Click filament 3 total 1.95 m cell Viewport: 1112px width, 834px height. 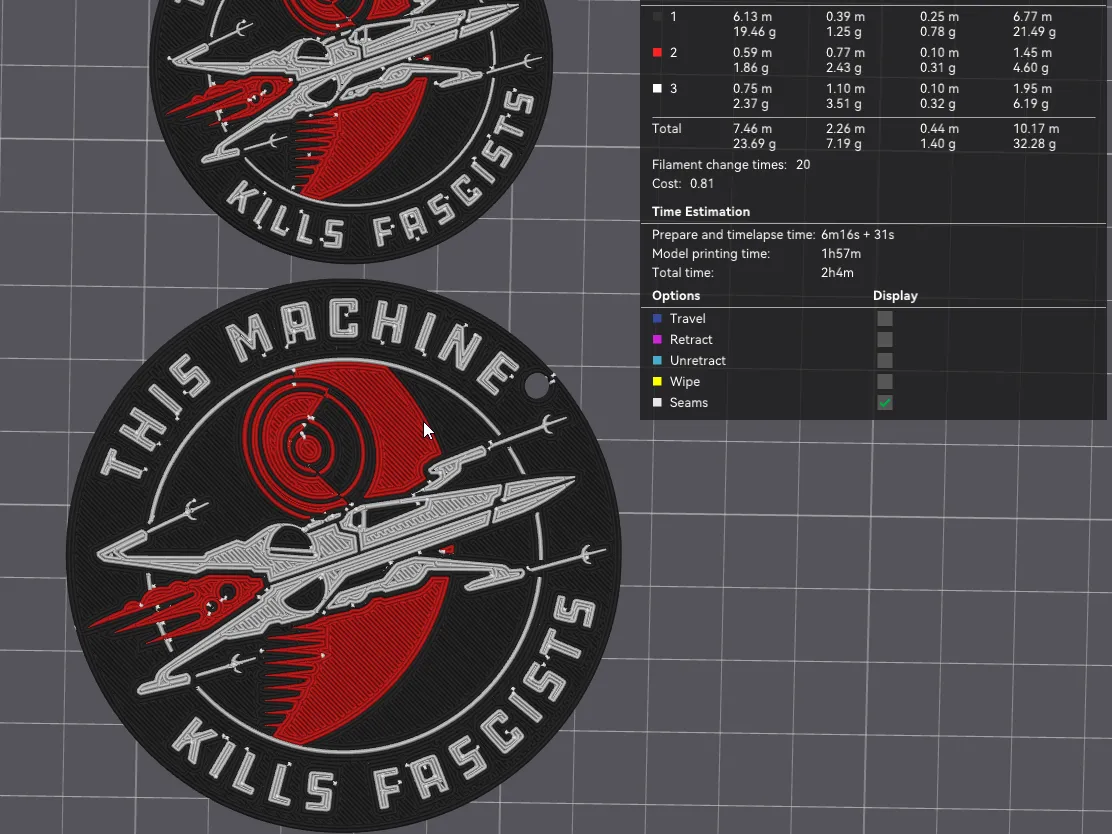click(1033, 89)
